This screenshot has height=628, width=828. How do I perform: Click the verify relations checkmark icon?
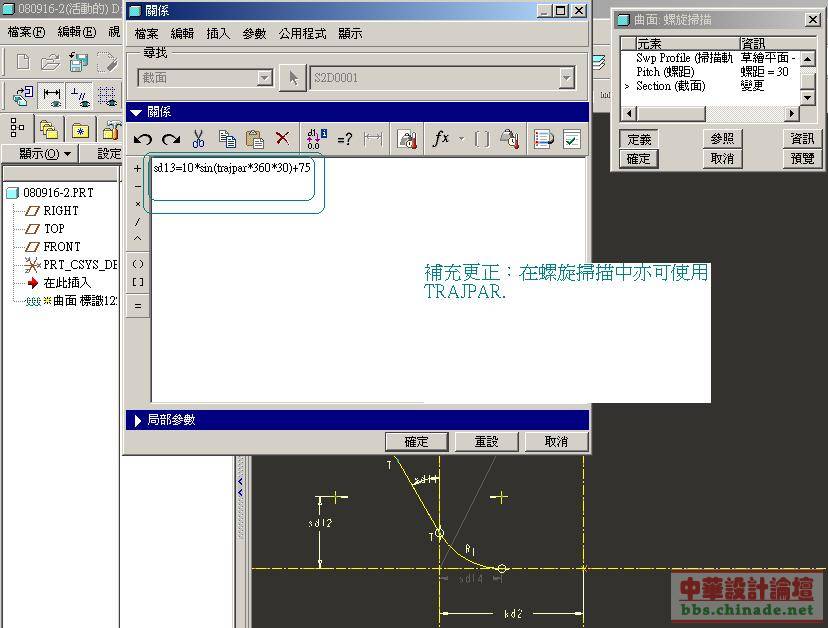pyautogui.click(x=572, y=139)
